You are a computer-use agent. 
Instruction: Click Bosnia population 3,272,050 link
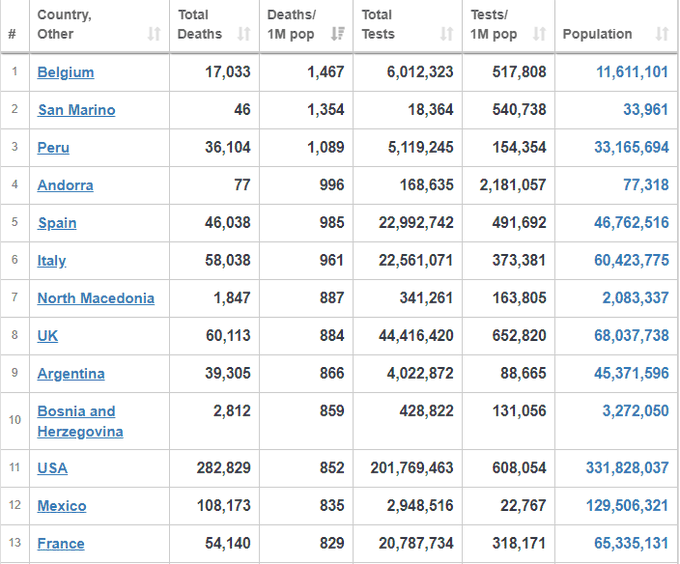tap(635, 411)
